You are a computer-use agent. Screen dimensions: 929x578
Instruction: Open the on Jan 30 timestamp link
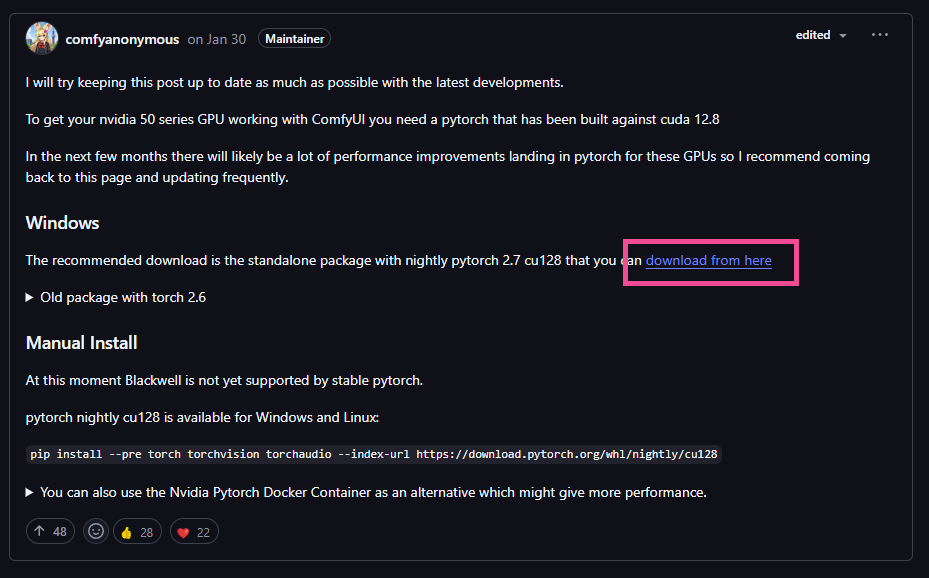[216, 39]
